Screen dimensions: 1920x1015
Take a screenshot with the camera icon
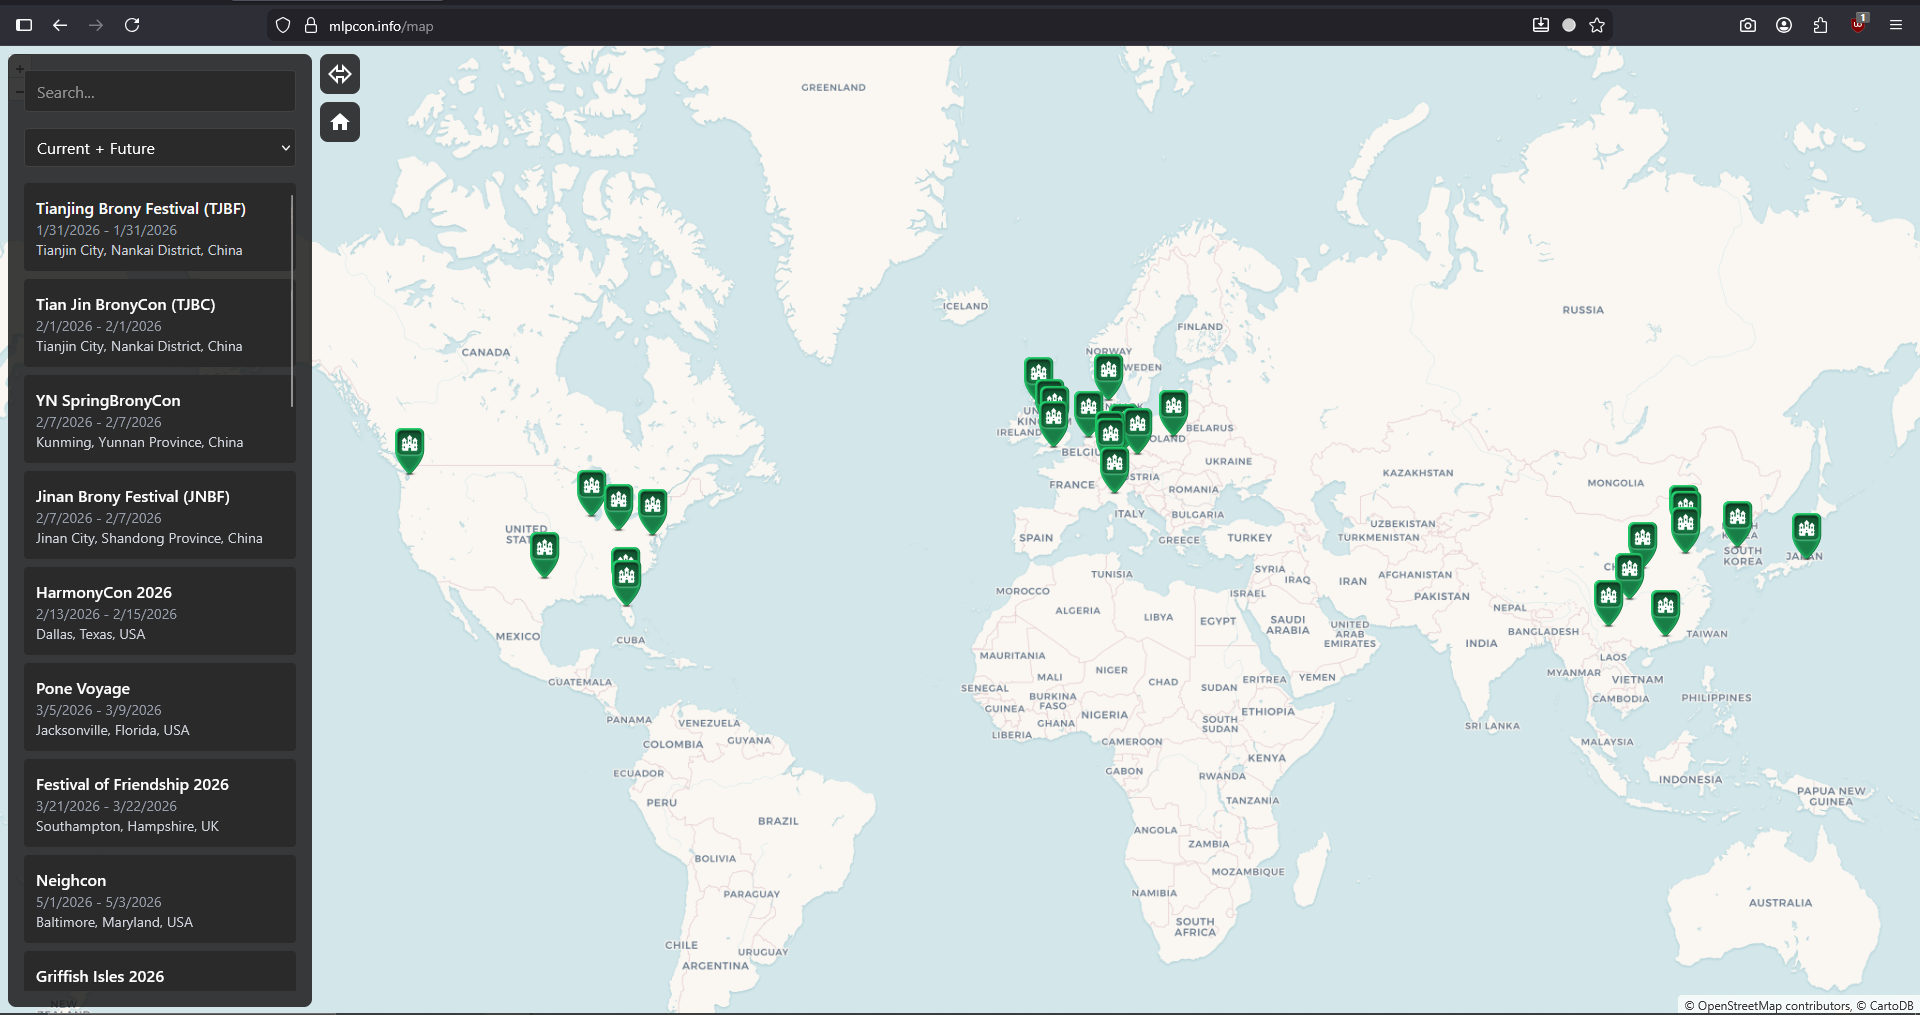[1748, 25]
